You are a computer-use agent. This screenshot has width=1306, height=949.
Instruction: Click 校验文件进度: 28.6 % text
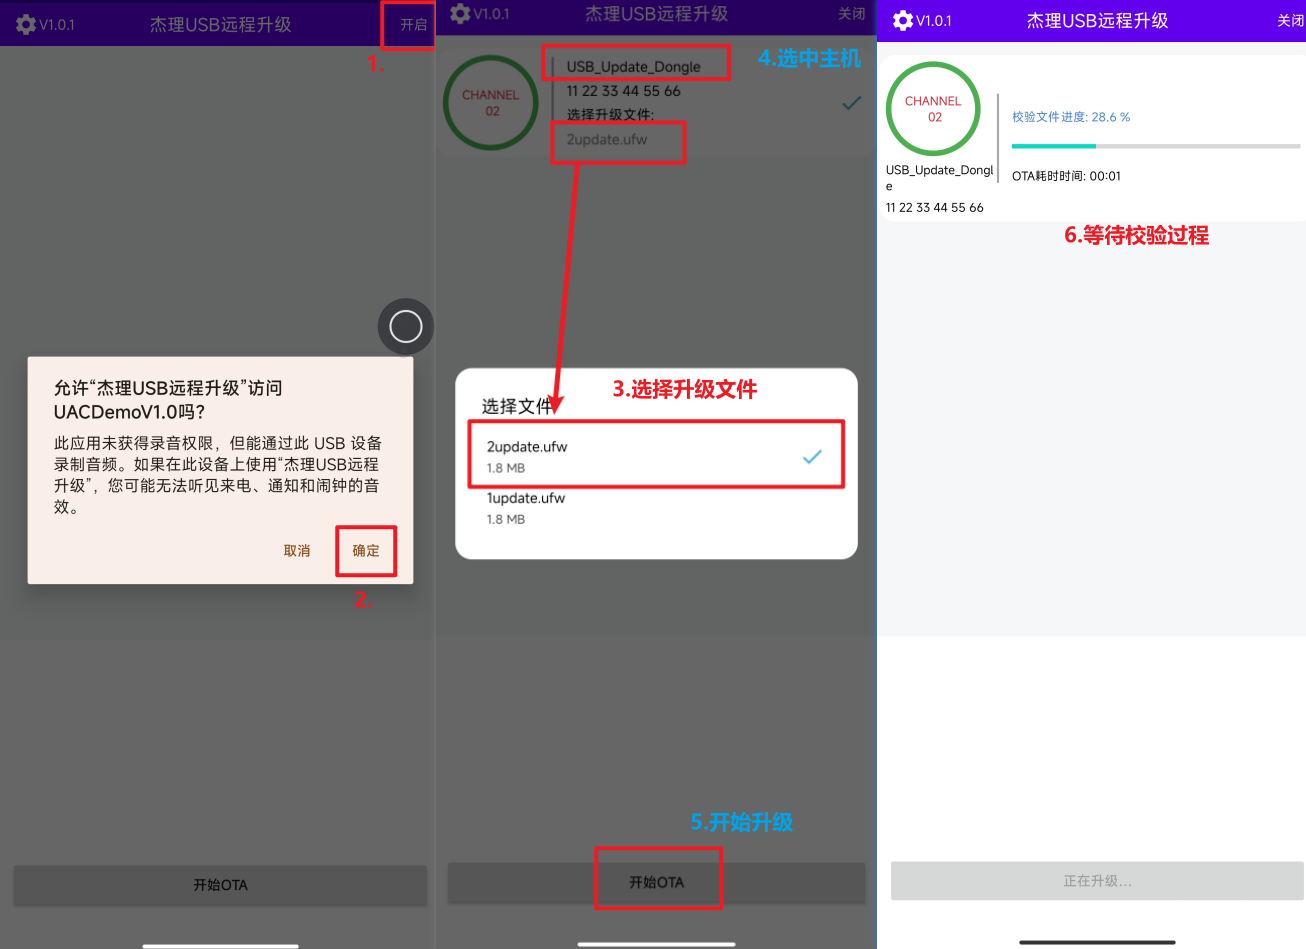tap(1071, 117)
